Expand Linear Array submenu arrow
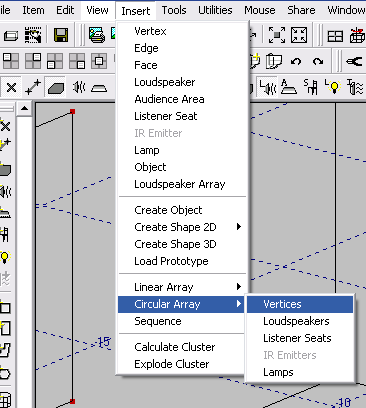This screenshot has height=408, width=366. click(239, 287)
